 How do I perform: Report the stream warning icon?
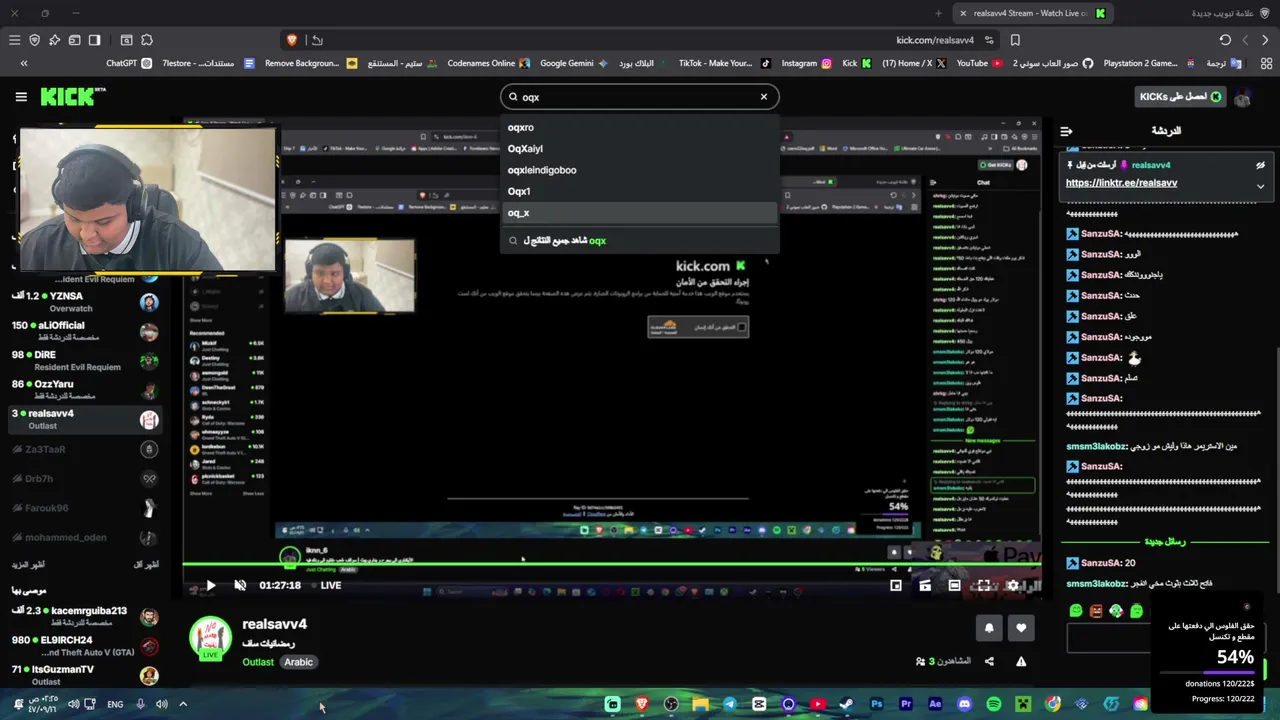tap(1021, 661)
